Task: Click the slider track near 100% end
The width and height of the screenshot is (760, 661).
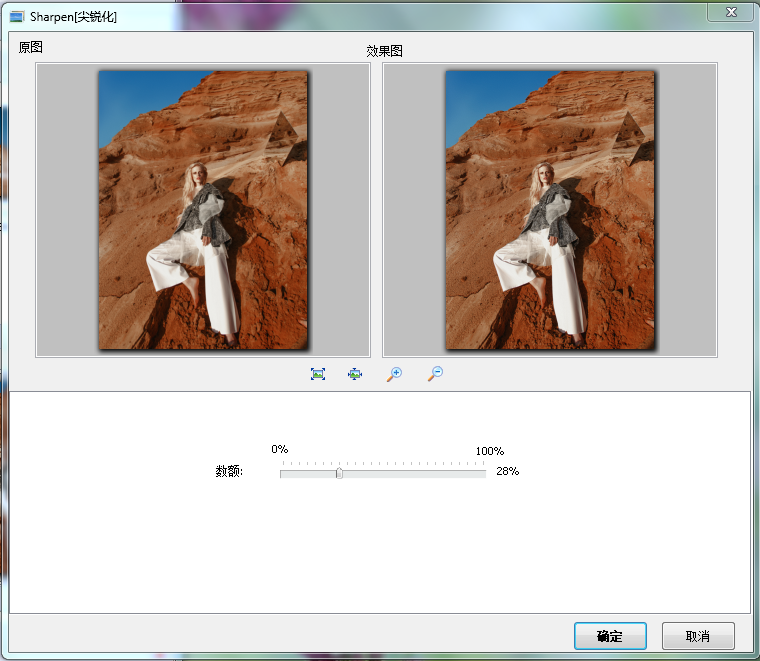Action: (478, 473)
